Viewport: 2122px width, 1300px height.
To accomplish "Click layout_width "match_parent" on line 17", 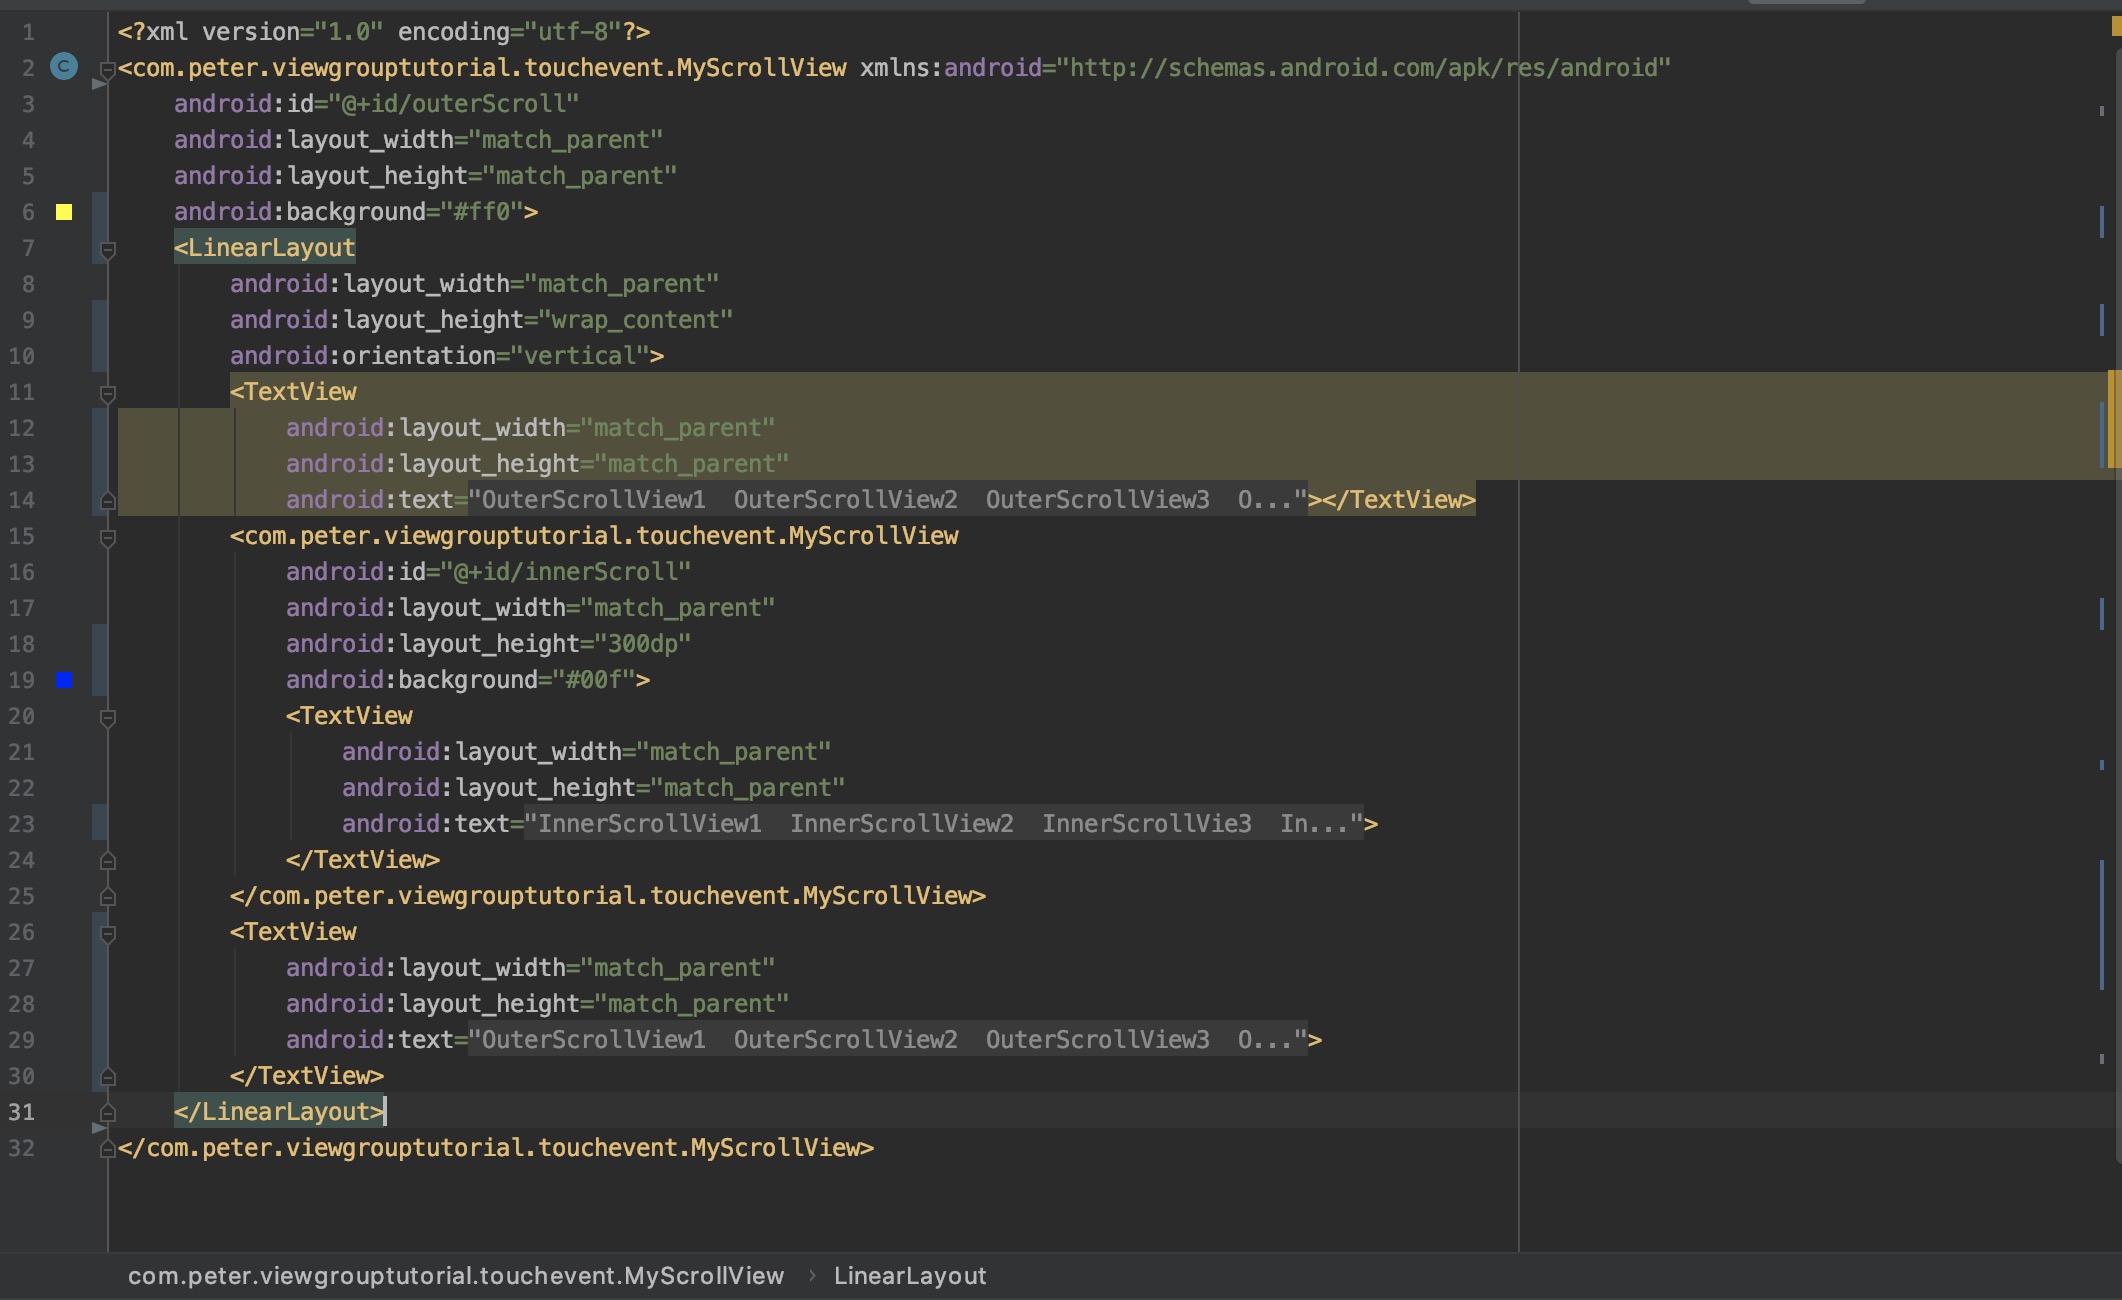I will [678, 608].
